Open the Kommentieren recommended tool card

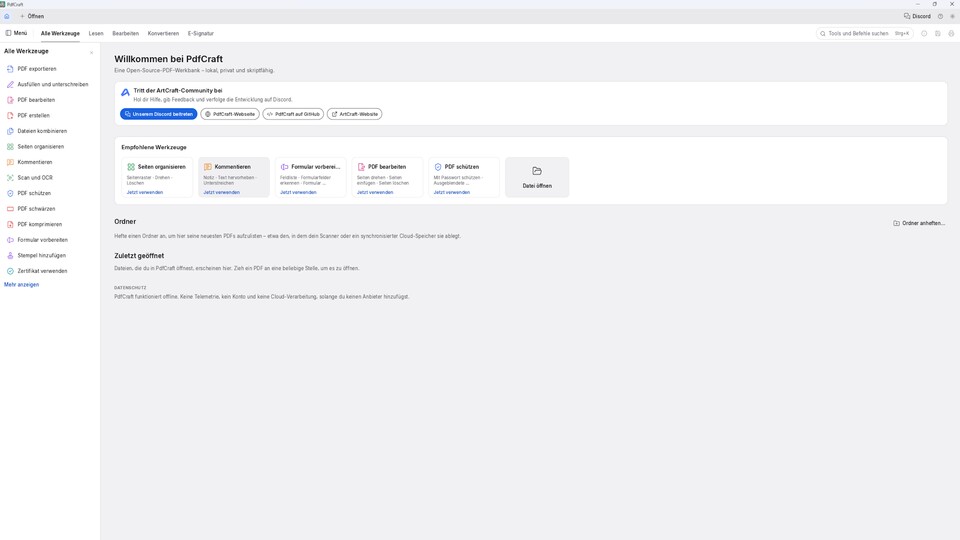point(234,178)
